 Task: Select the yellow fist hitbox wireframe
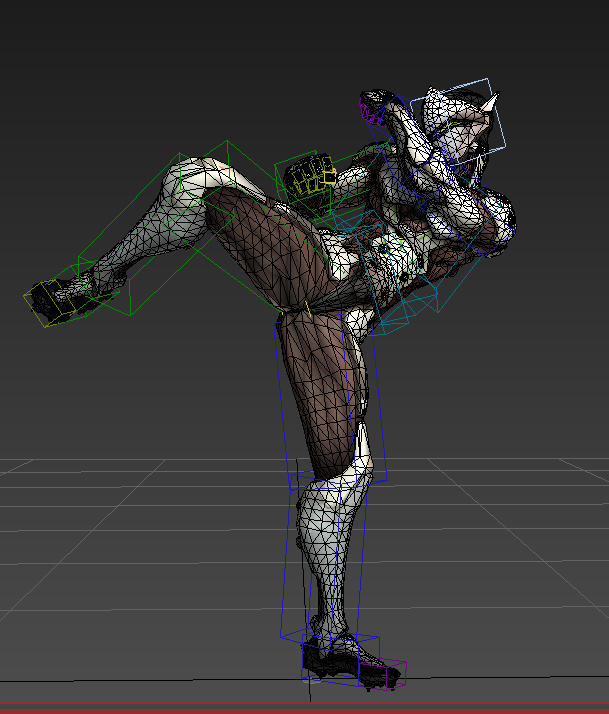point(313,175)
